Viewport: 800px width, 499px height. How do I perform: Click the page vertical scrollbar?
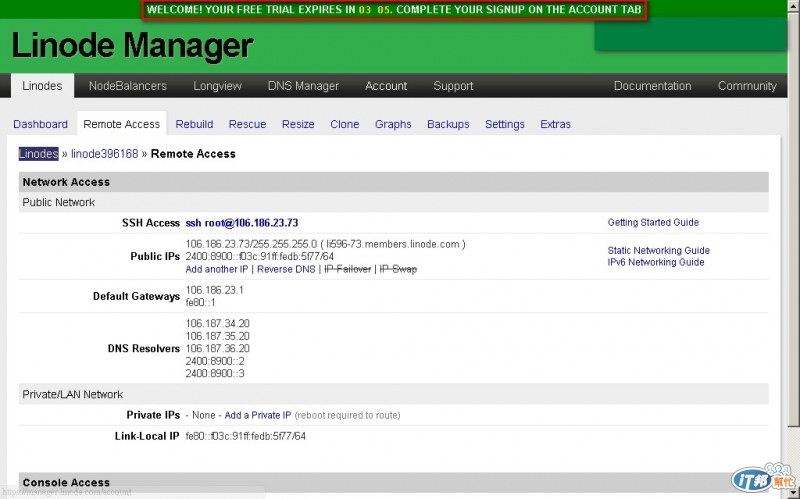click(x=793, y=219)
